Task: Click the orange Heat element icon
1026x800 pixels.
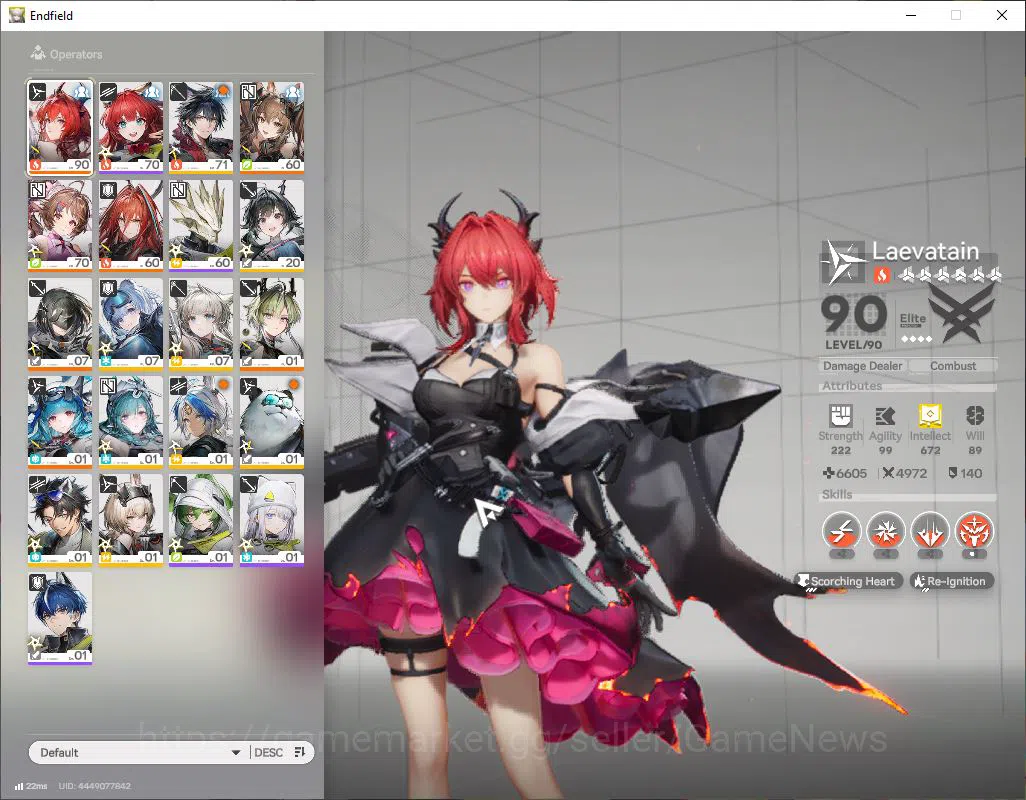Action: pyautogui.click(x=881, y=275)
